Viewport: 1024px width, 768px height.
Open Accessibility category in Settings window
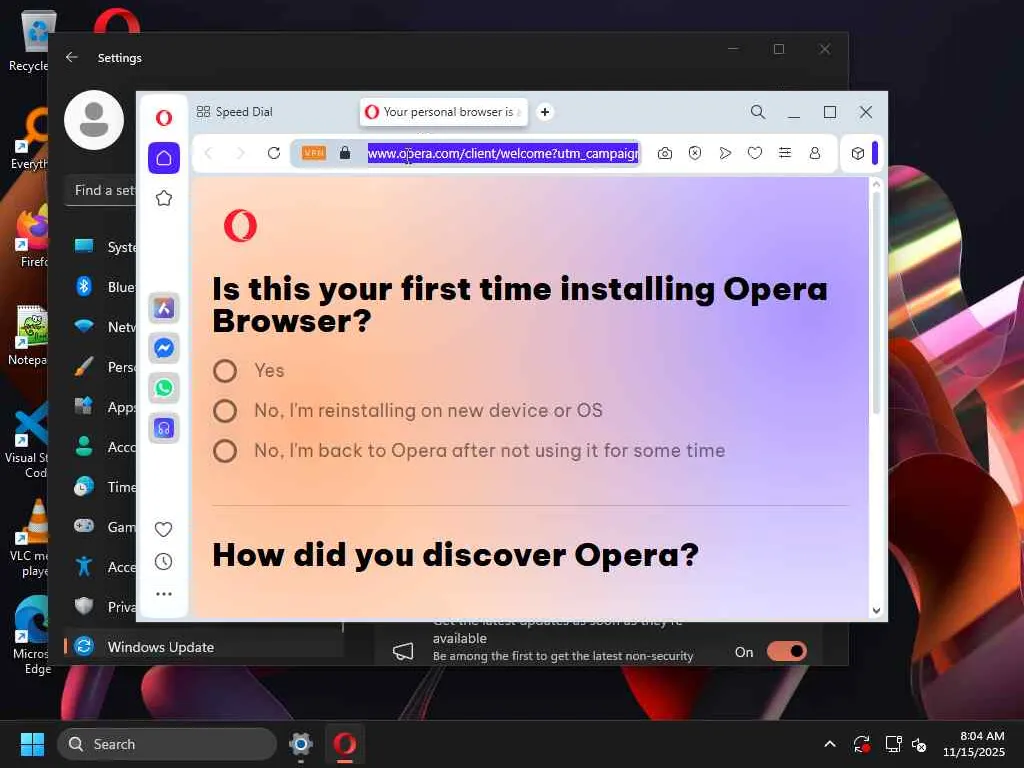[x=104, y=566]
